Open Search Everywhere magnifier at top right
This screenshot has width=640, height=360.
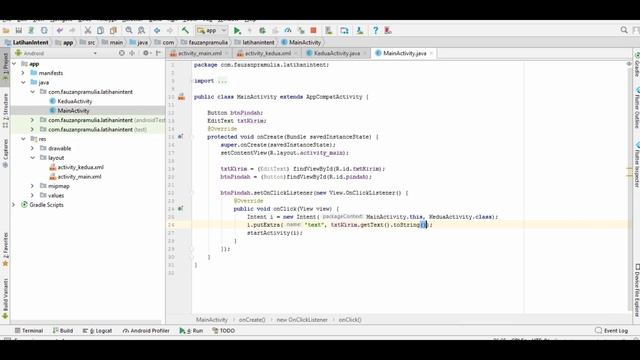(x=624, y=30)
